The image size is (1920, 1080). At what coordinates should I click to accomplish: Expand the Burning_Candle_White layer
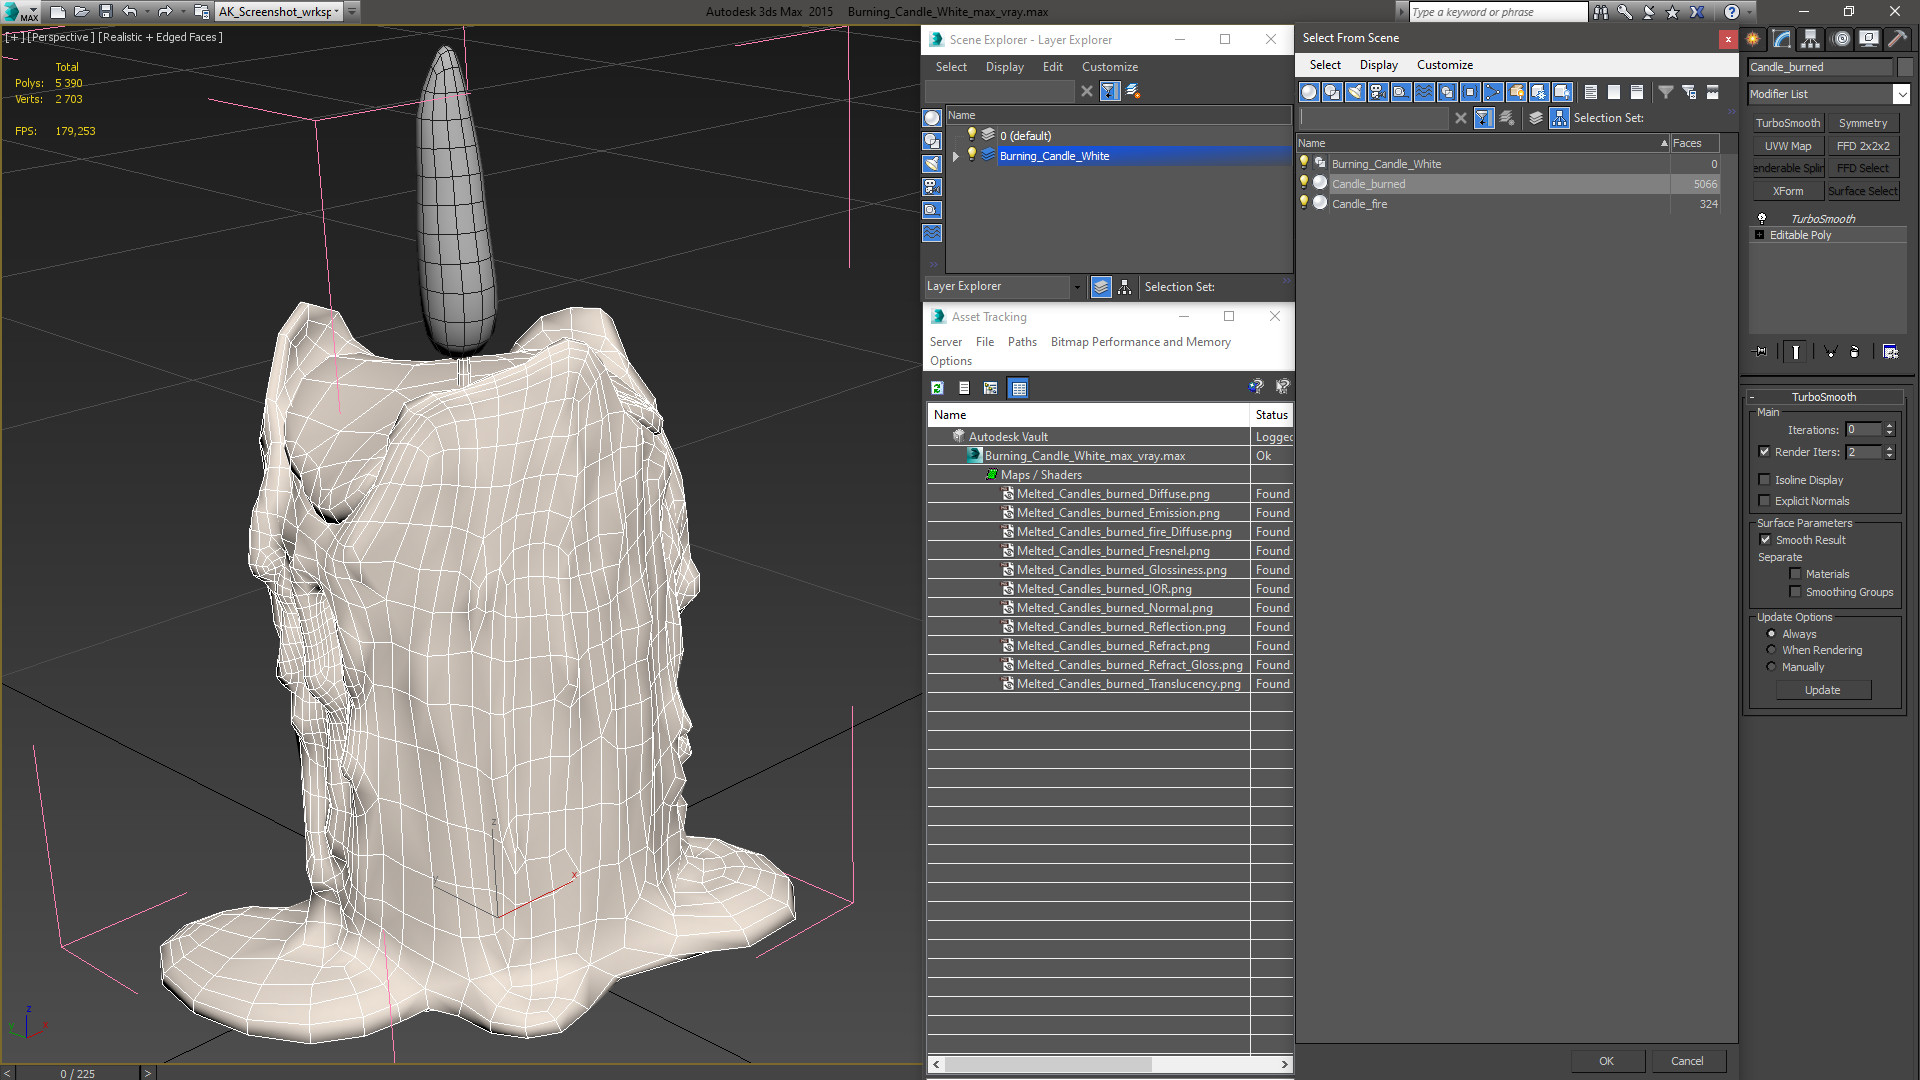coord(956,156)
